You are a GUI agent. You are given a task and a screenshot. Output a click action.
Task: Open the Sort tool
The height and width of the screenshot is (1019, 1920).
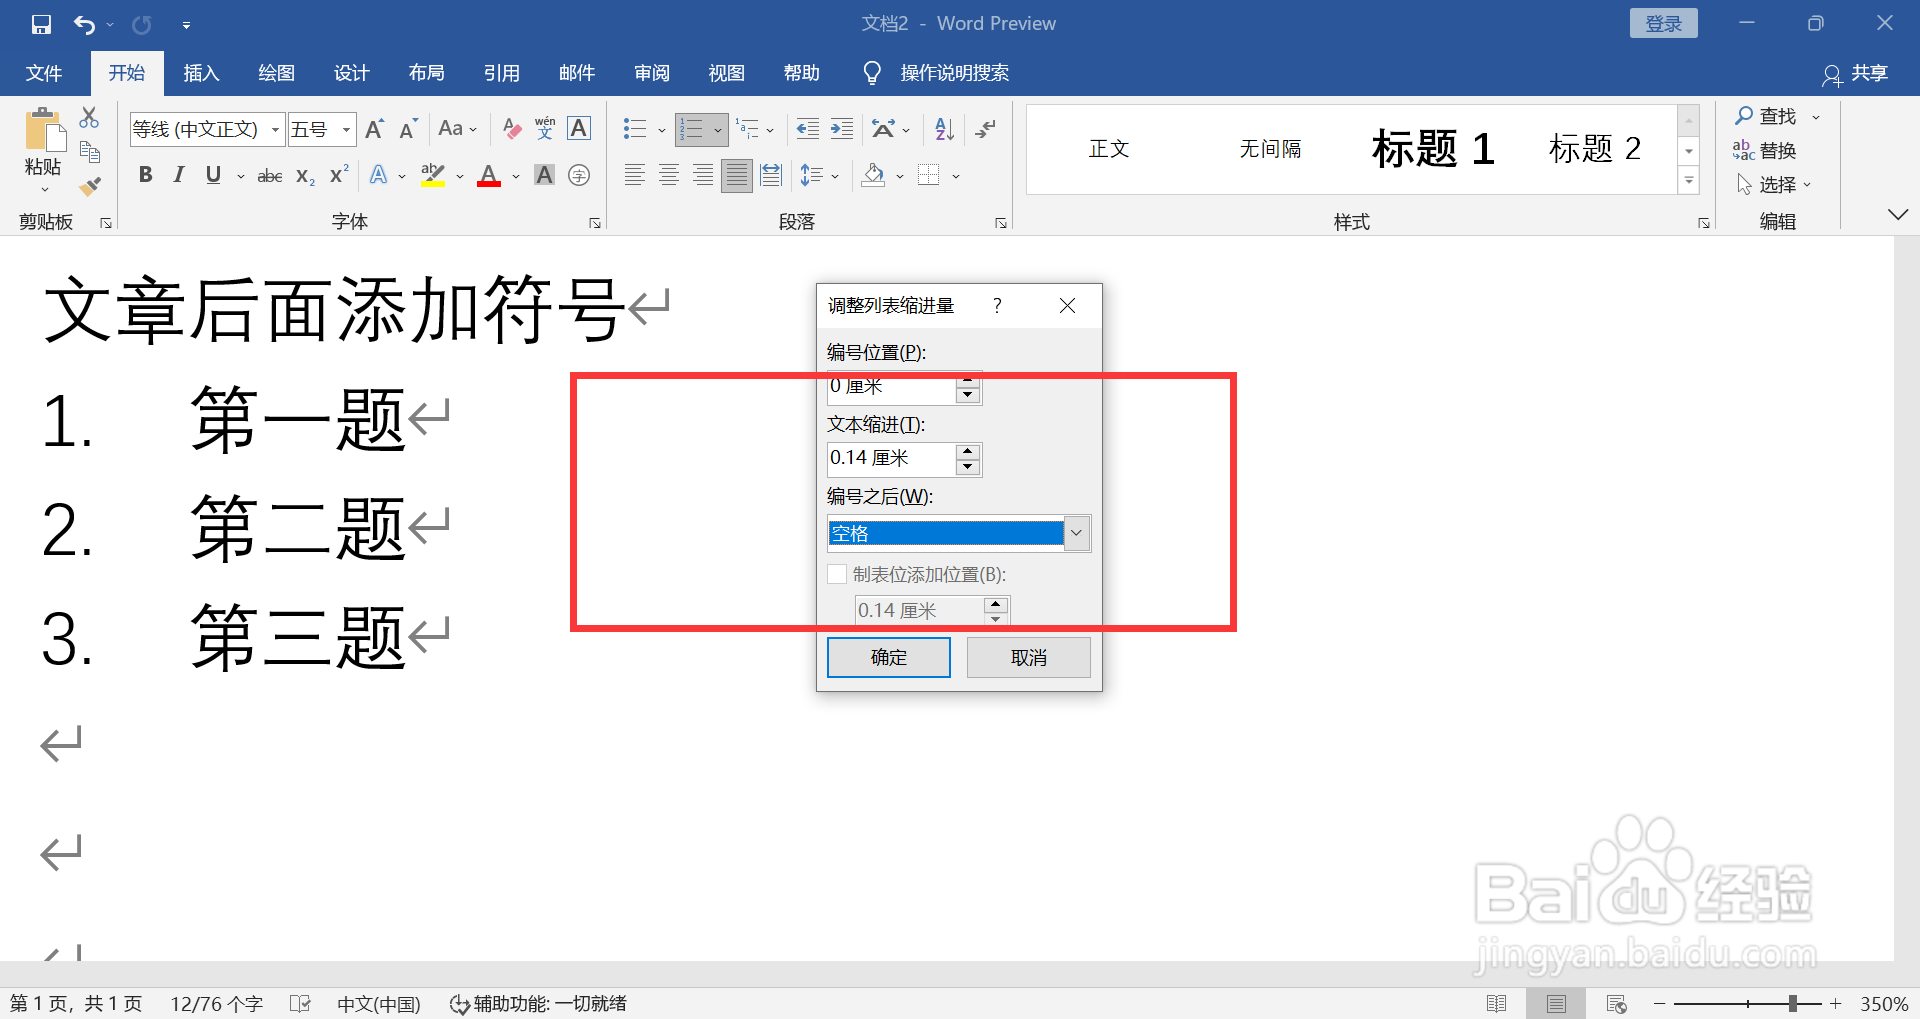point(941,128)
